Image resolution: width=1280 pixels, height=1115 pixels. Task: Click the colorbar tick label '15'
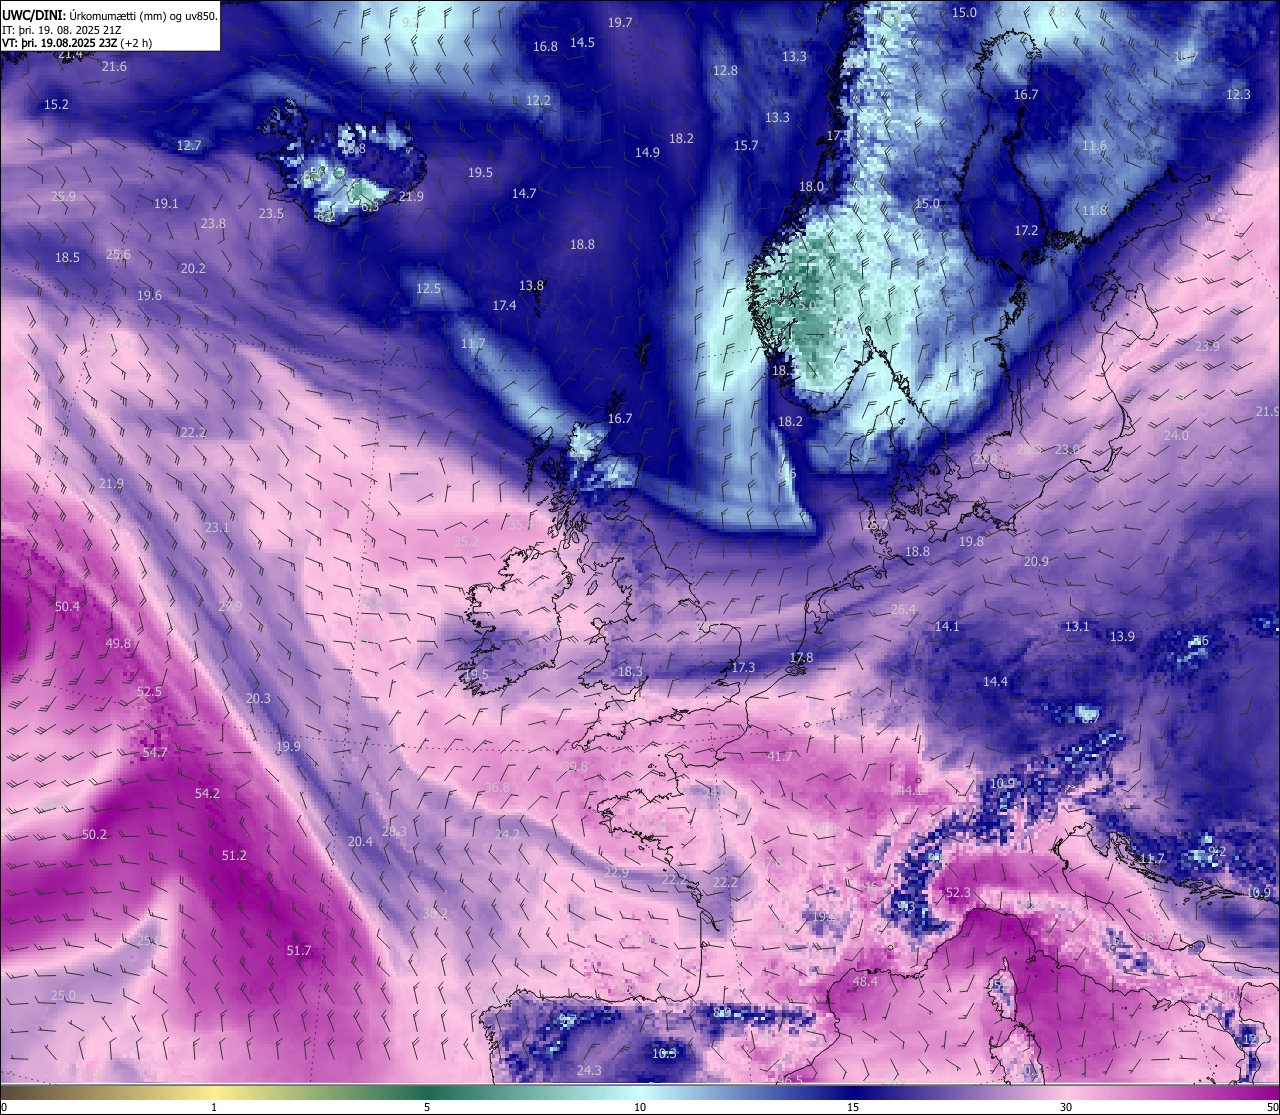pyautogui.click(x=853, y=1107)
